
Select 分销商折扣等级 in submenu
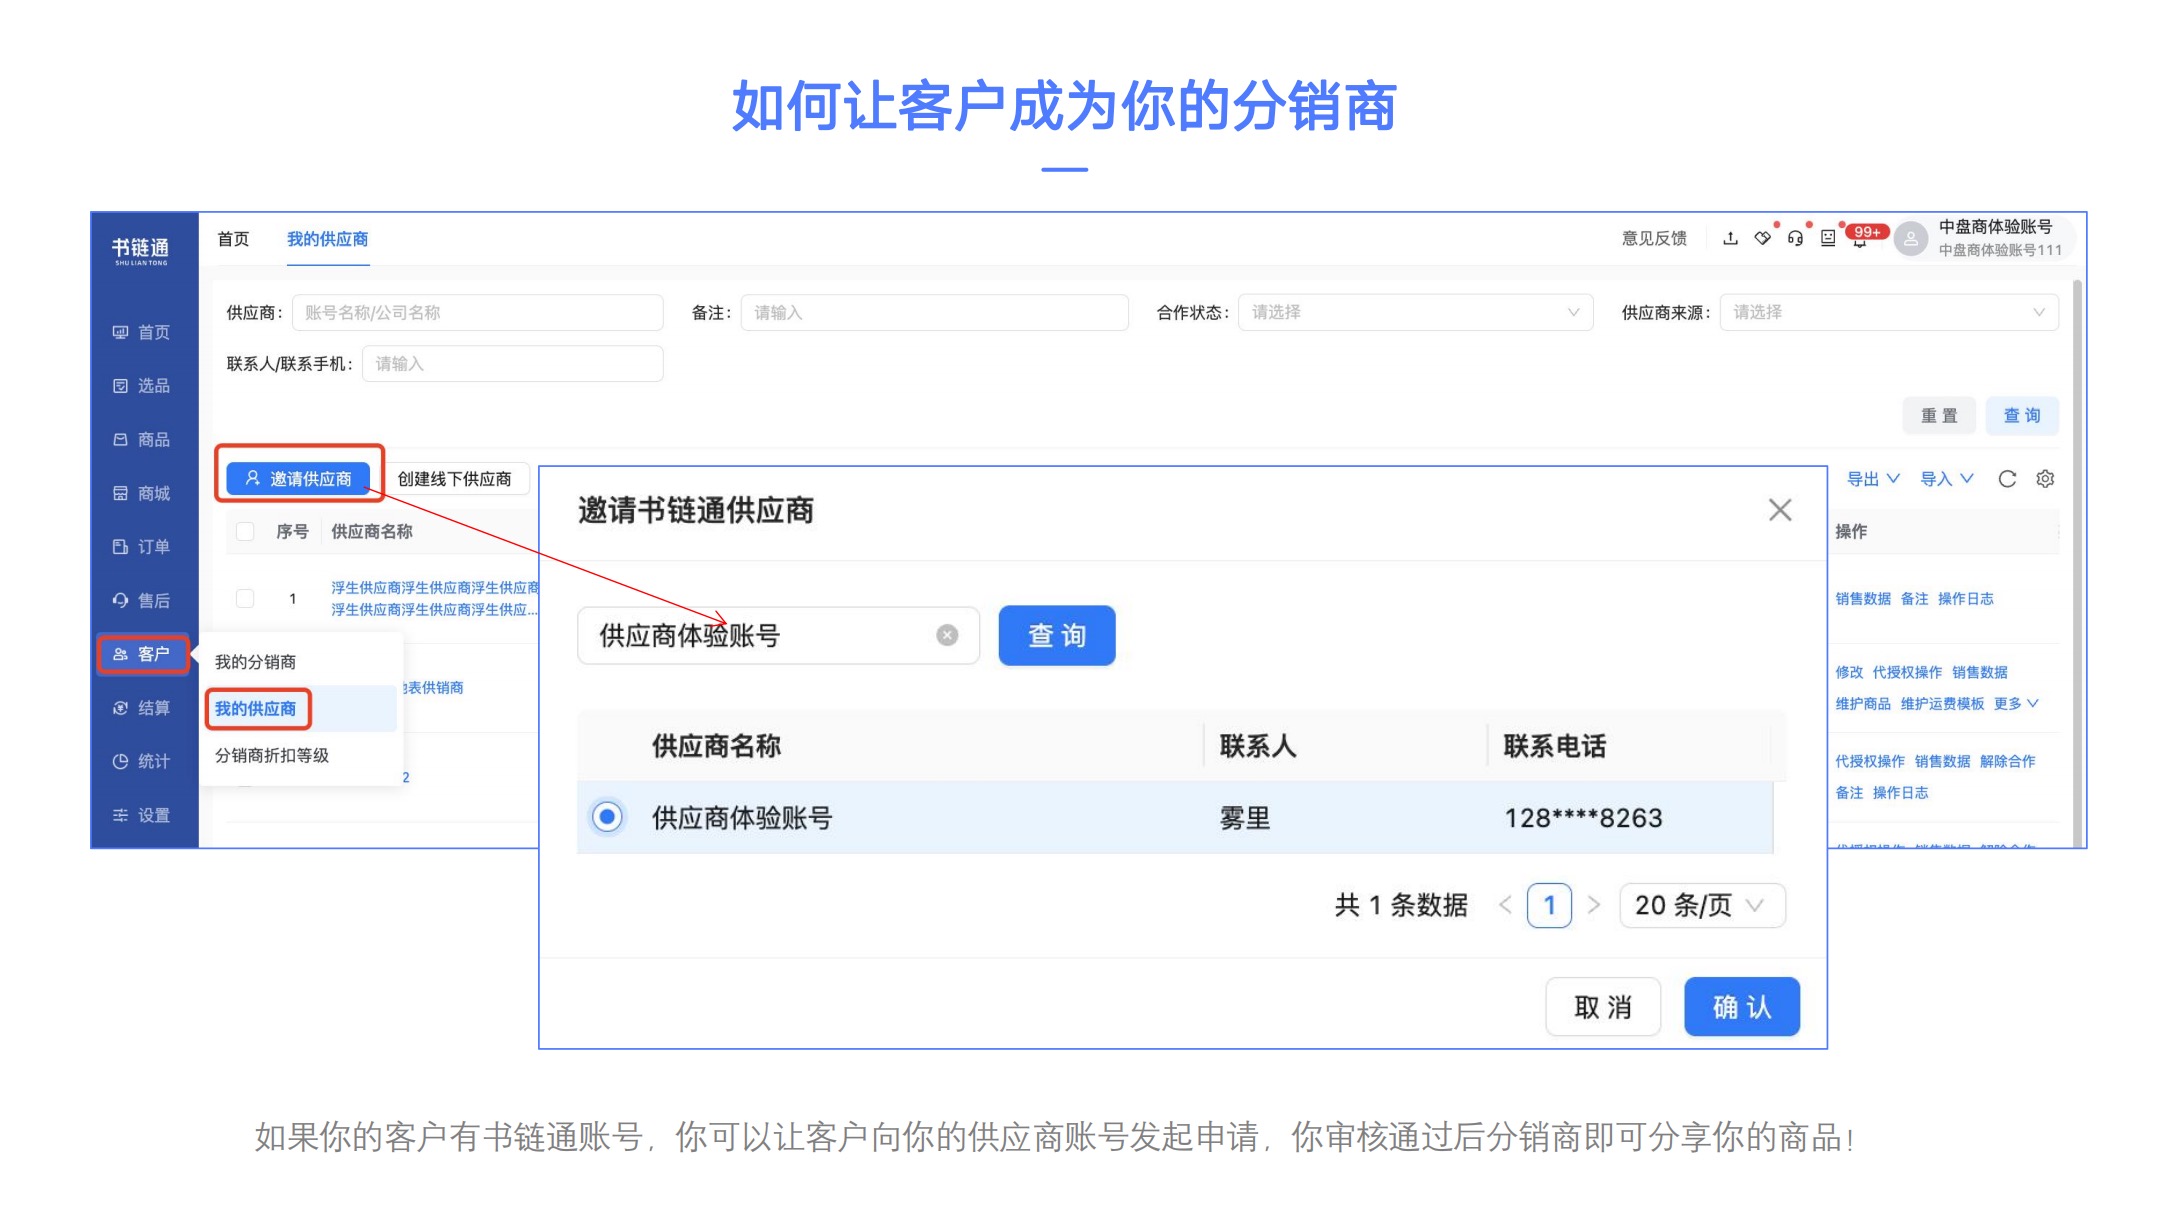(x=272, y=755)
